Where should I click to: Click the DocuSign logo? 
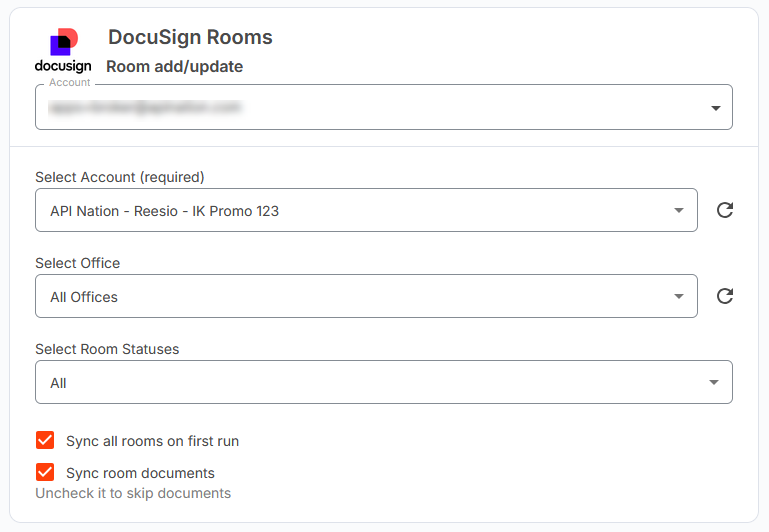pos(62,52)
